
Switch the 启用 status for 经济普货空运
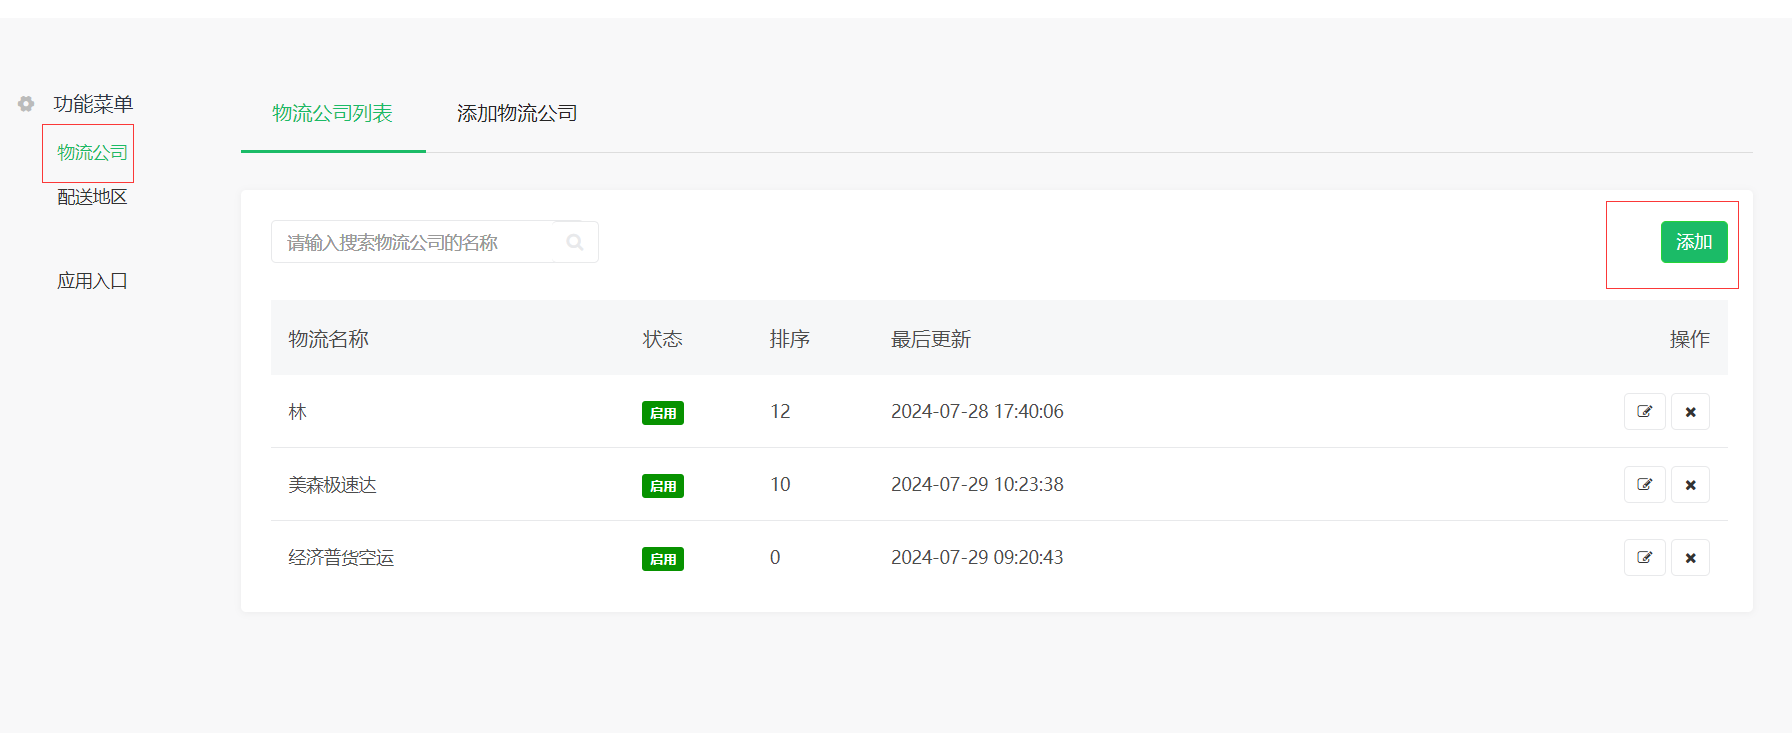[662, 559]
